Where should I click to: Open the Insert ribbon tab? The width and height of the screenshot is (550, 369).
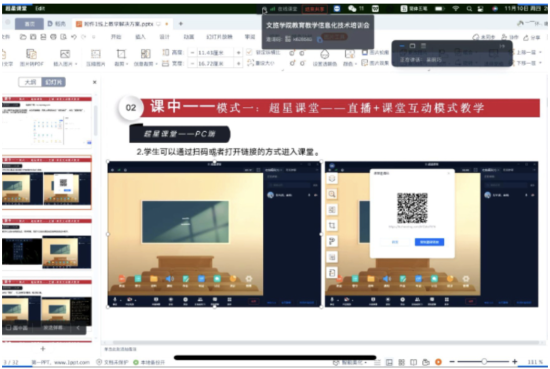140,37
